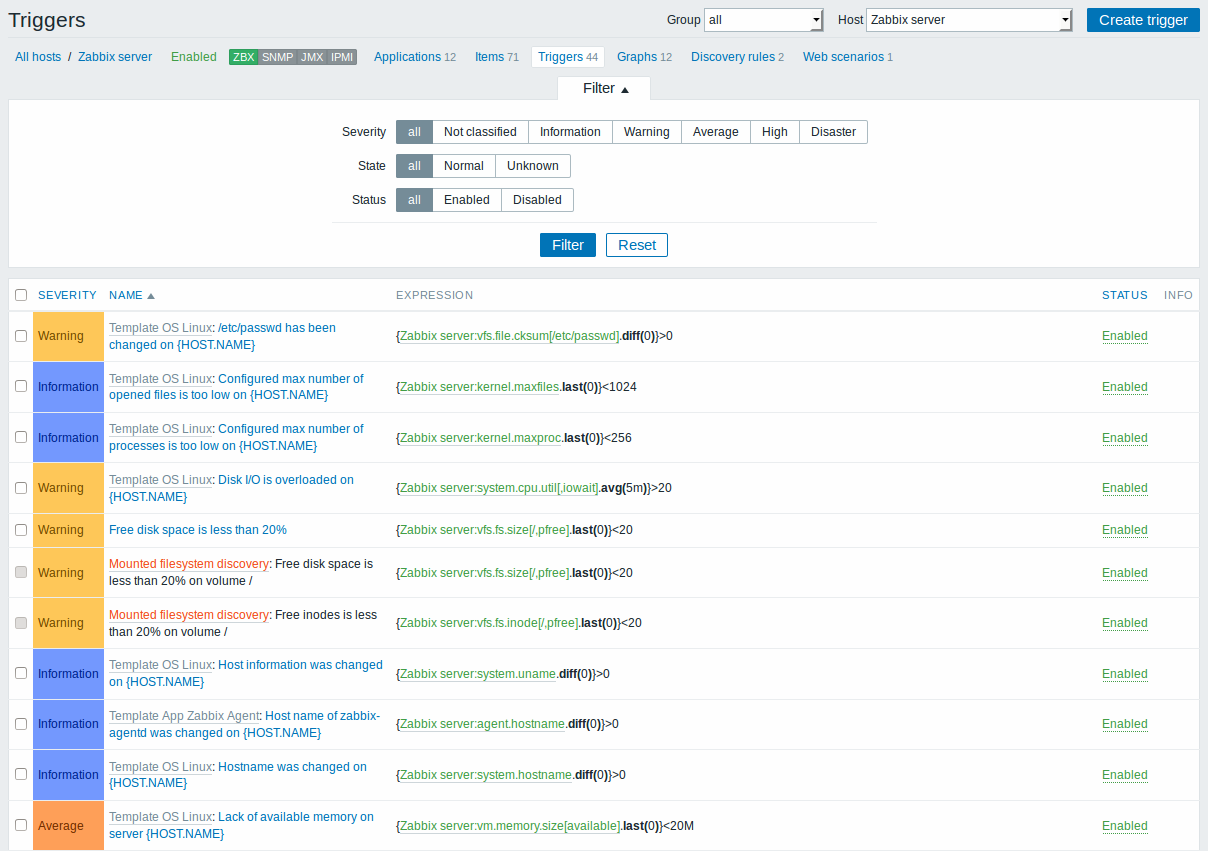Click the Reset filter button
The height and width of the screenshot is (851, 1208).
[x=637, y=245]
